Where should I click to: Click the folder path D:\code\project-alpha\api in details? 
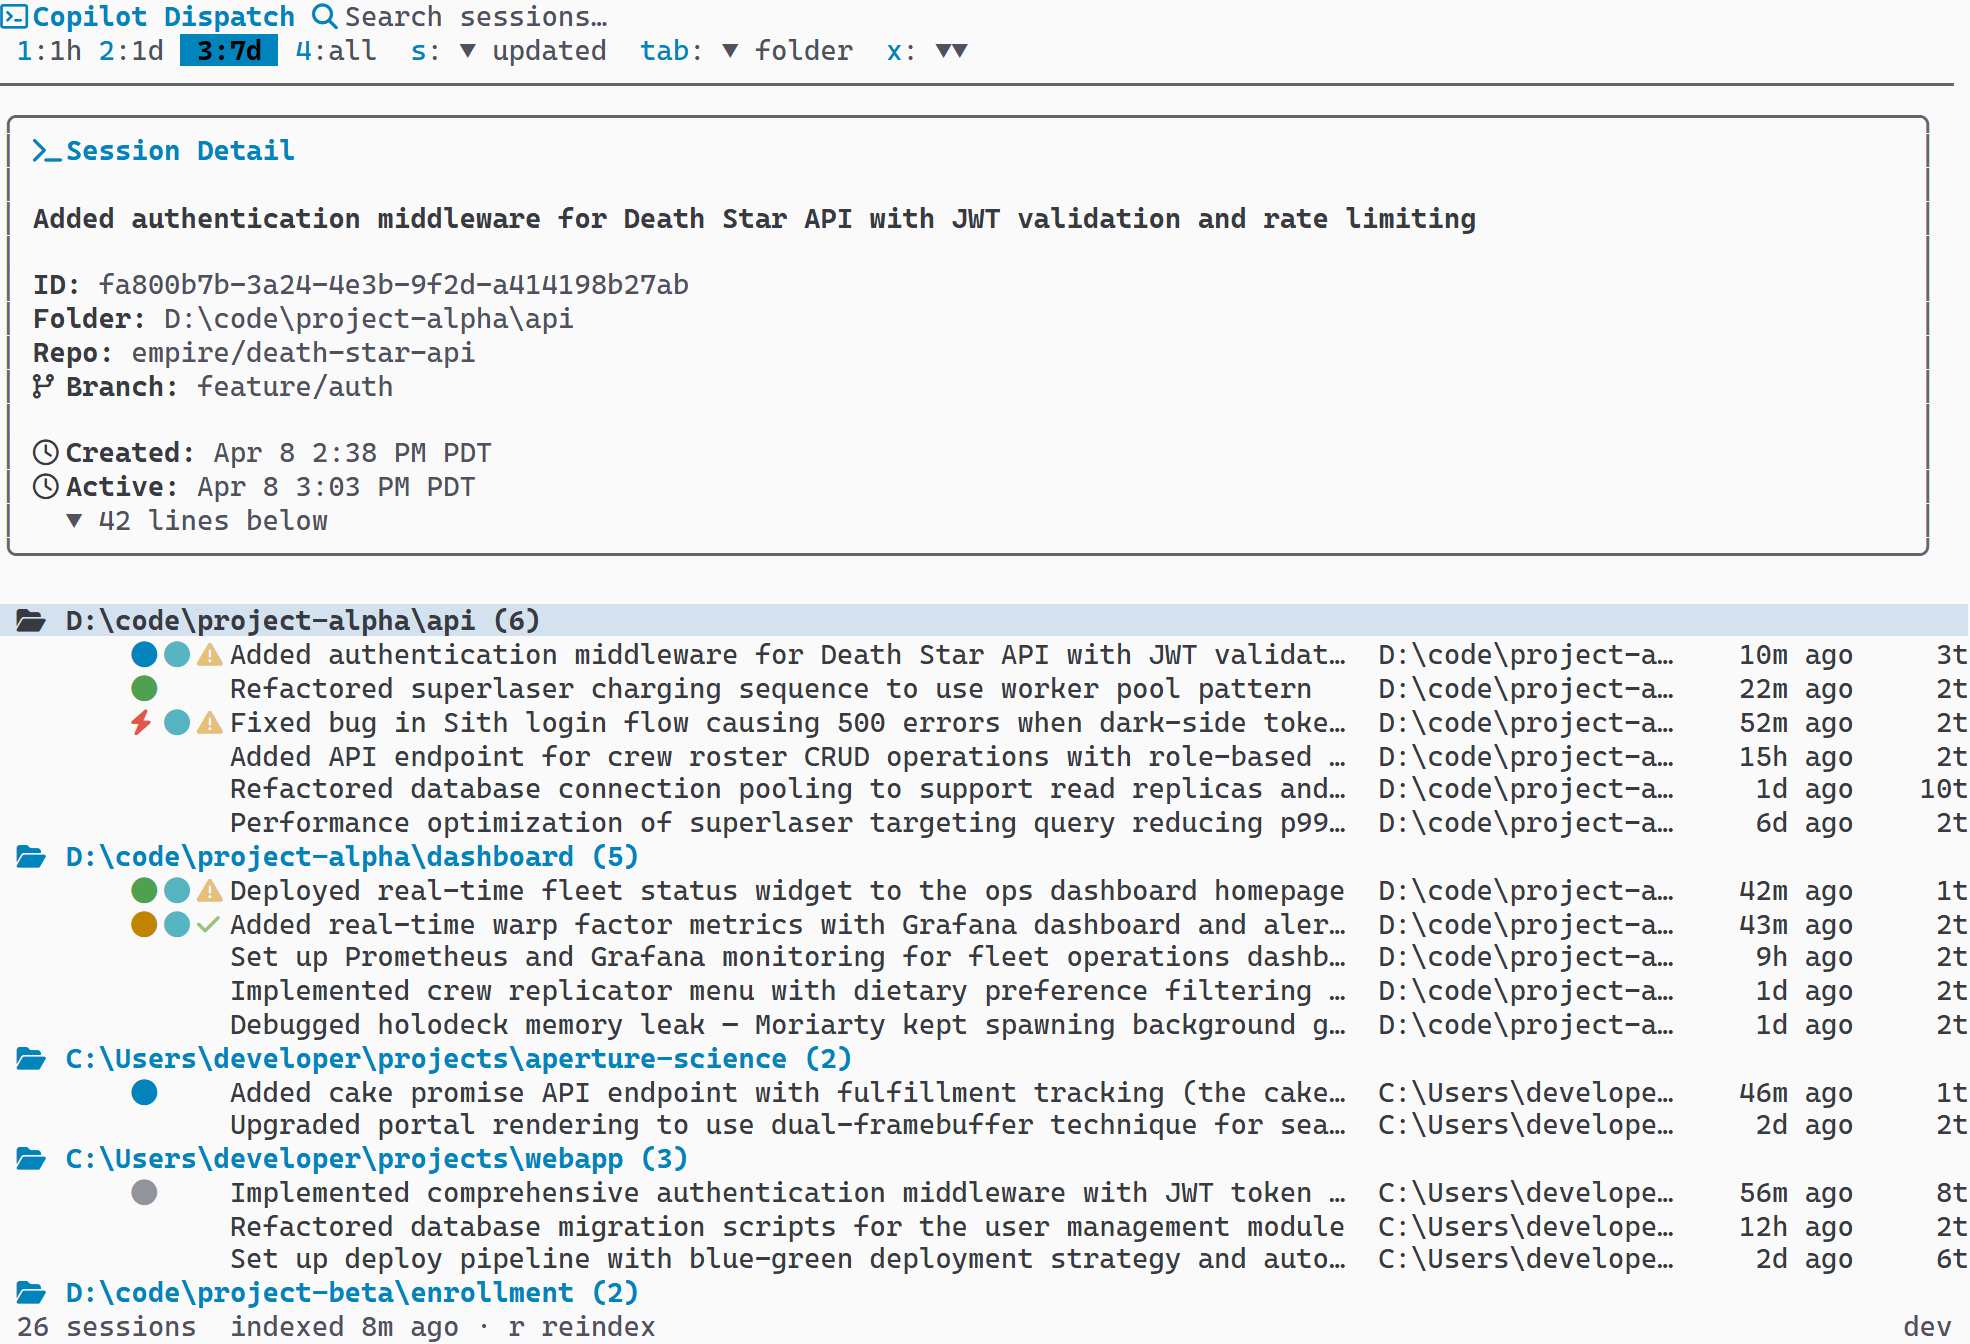369,319
